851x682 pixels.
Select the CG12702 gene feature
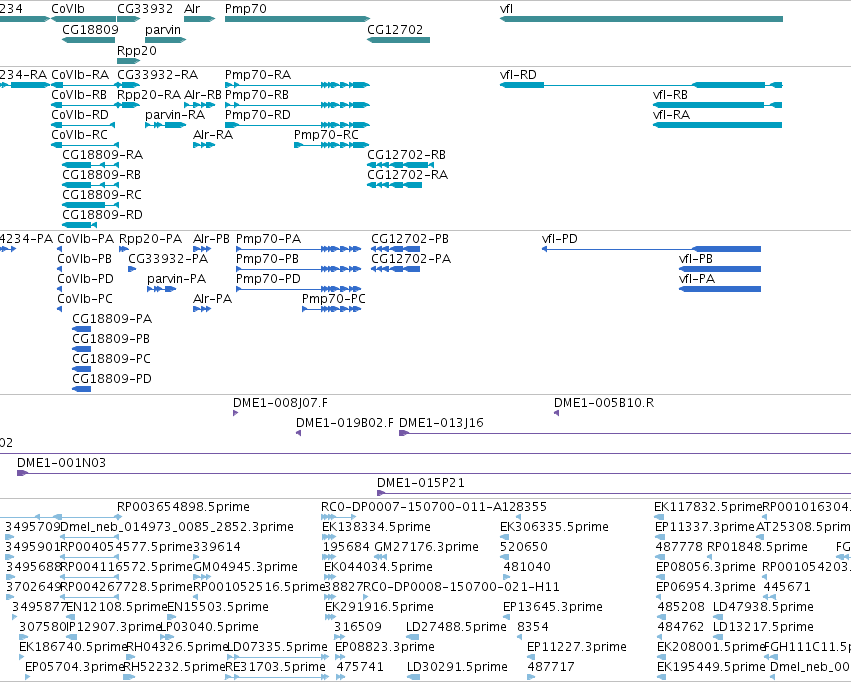click(x=398, y=40)
